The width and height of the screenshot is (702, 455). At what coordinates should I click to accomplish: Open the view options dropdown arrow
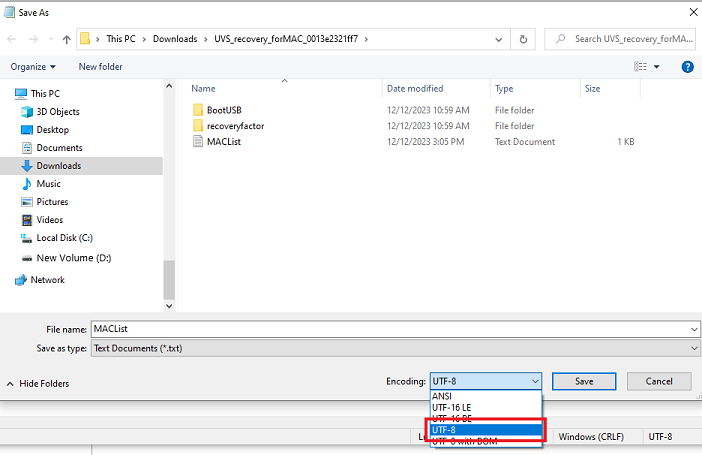tap(656, 67)
